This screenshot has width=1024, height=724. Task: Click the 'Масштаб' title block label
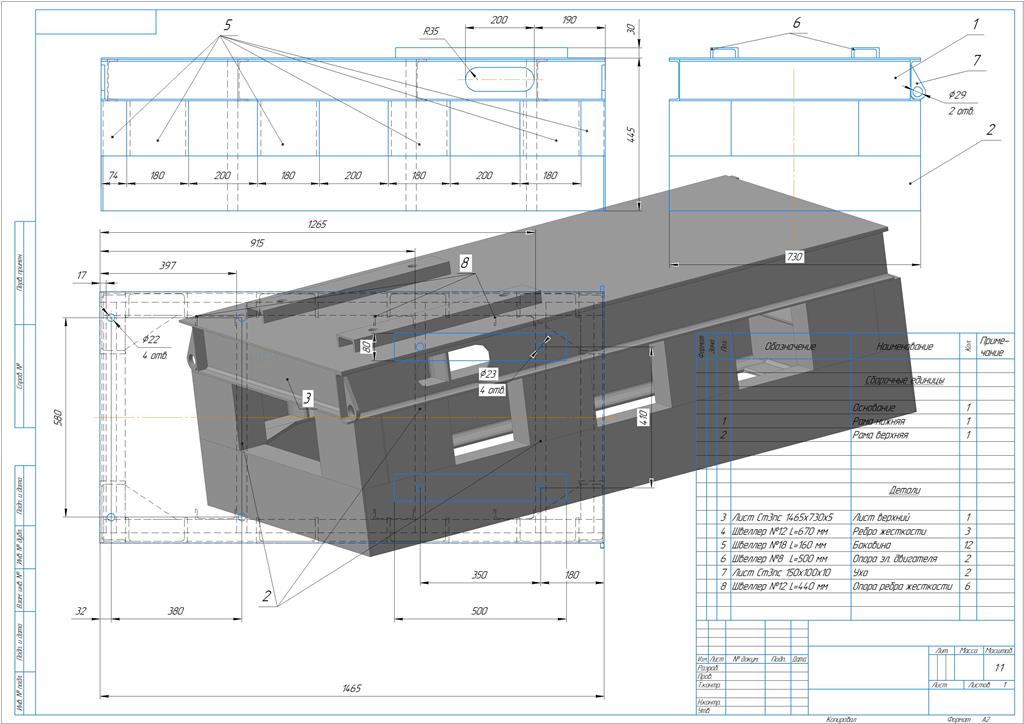[x=999, y=651]
